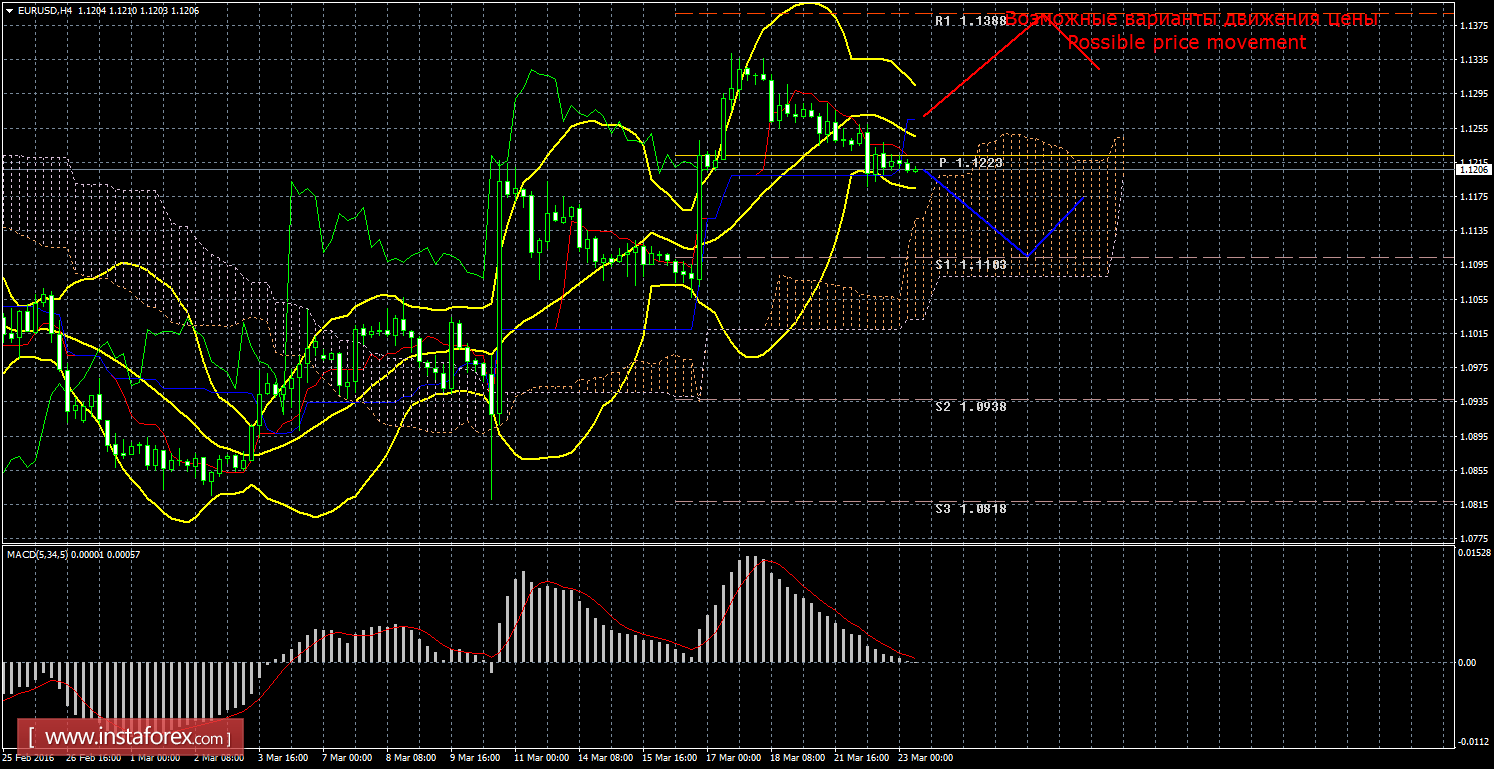
Task: Click 1.1255 on the price axis
Action: point(1473,128)
